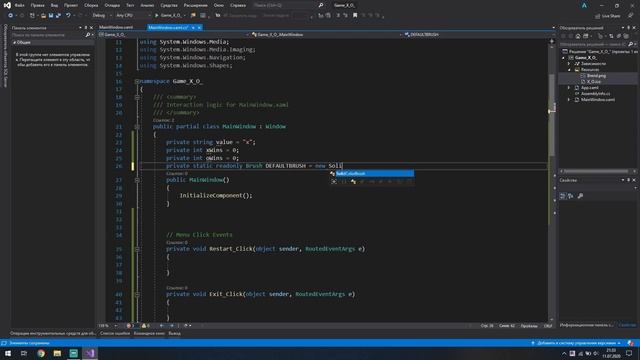Select the solution 'Game_X_O_' root node
Screen dimensions: 640x360
tap(599, 51)
